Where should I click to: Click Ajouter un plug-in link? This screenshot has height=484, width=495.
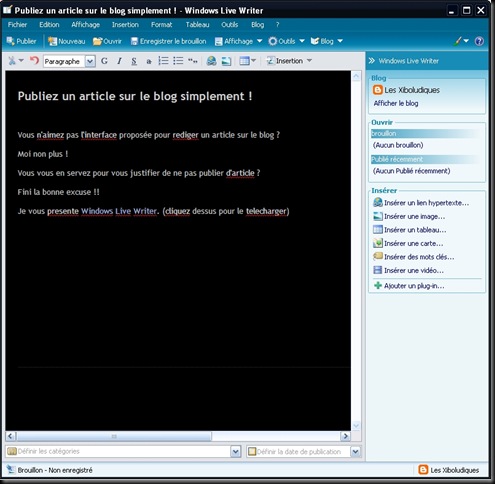(x=409, y=286)
